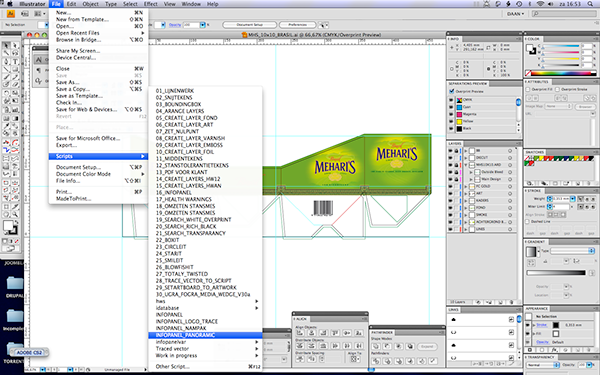This screenshot has height=375, width=600.
Task: Click the Unite shape mode in Pathfinder
Action: (x=376, y=346)
